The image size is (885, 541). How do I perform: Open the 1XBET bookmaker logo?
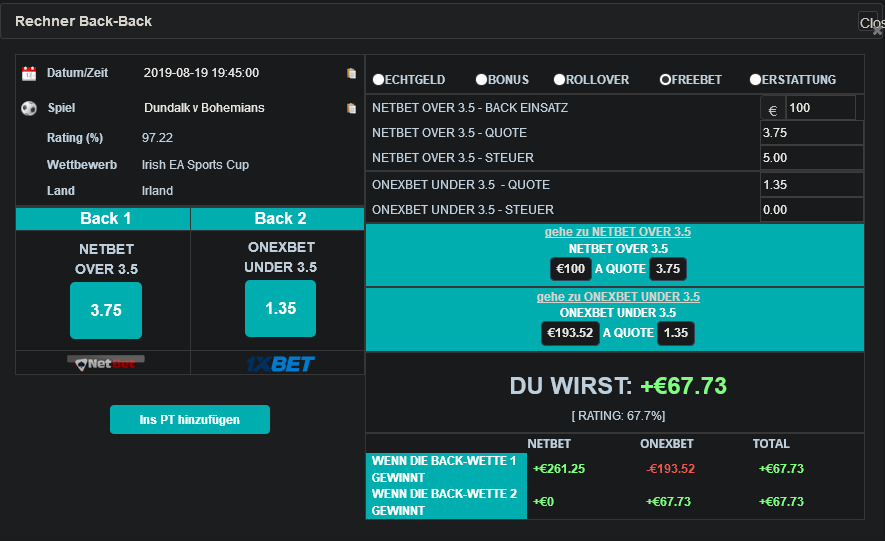click(280, 364)
